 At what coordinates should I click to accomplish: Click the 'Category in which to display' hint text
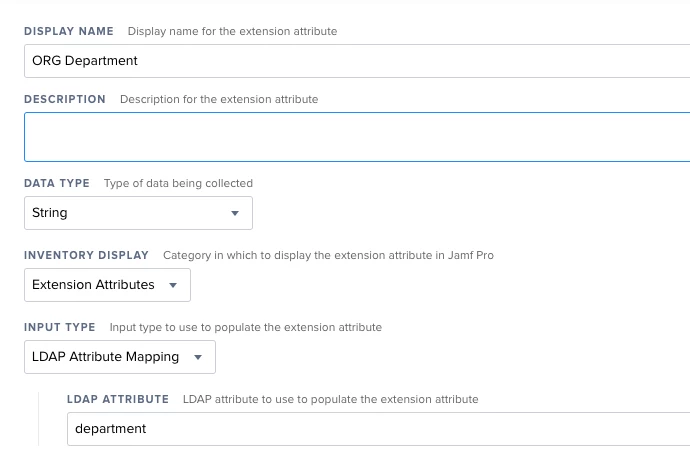pos(328,255)
